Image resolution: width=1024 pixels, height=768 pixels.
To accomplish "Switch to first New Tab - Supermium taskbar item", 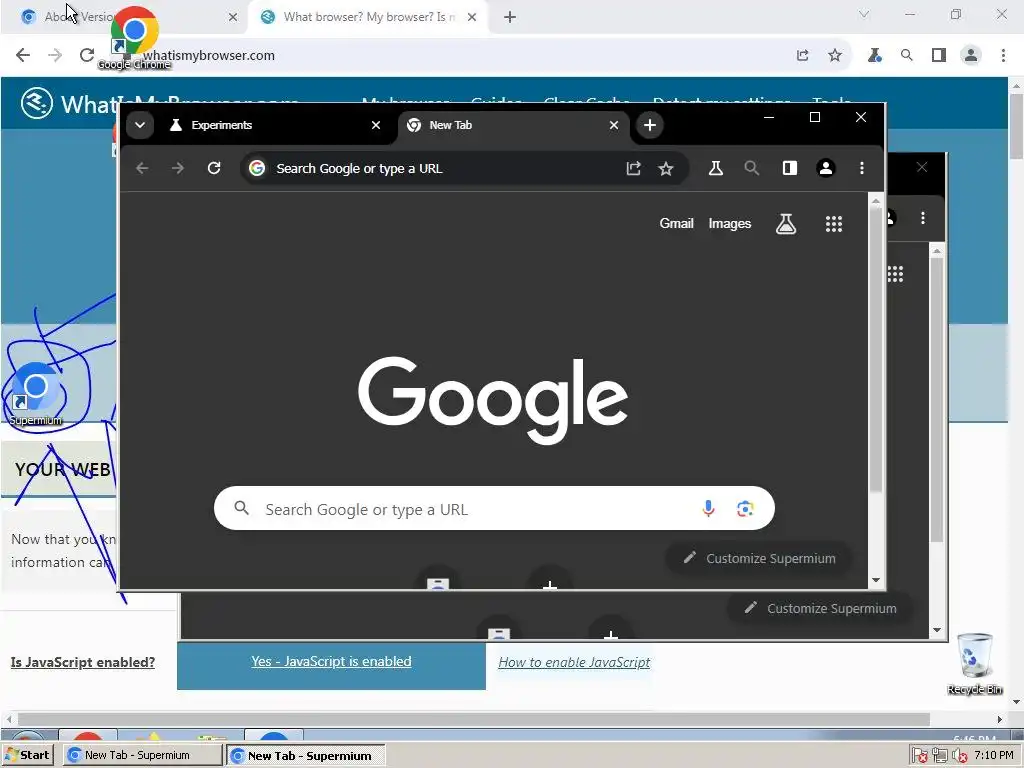I will (x=143, y=755).
